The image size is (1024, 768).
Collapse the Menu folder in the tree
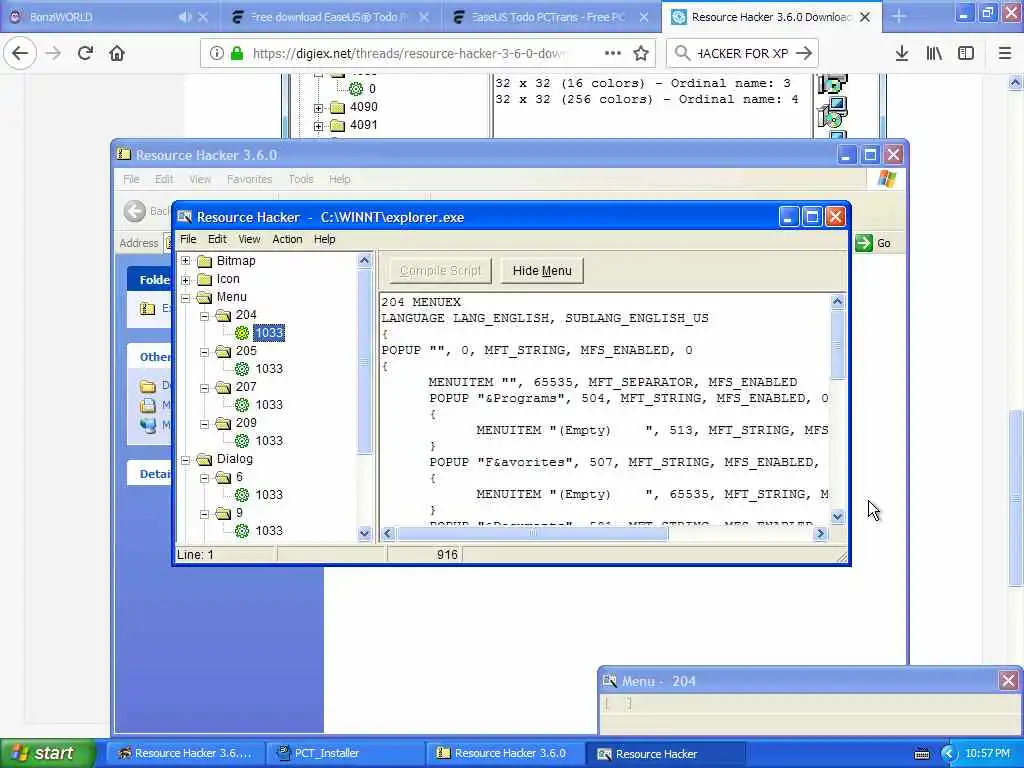pyautogui.click(x=185, y=297)
